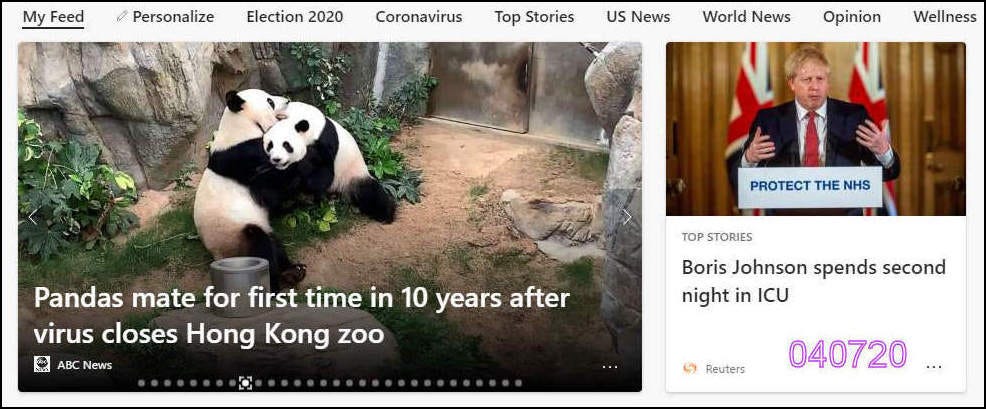Select the last carousel indicator dot
Viewport: 986px width, 409px height.
518,383
